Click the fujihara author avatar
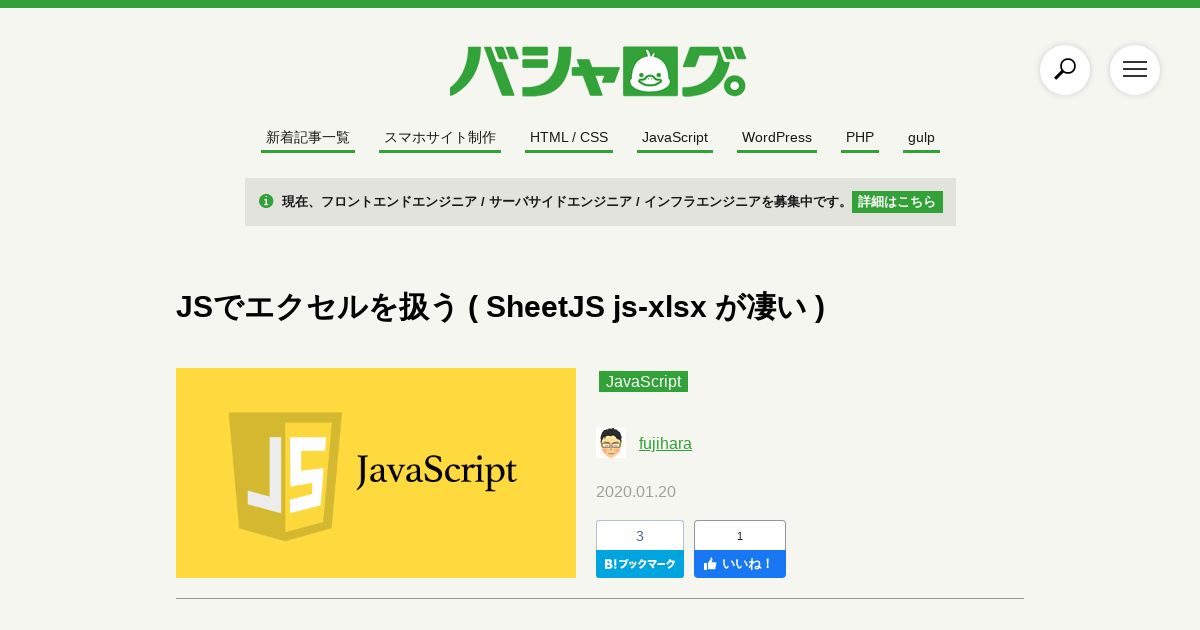The height and width of the screenshot is (630, 1200). (x=611, y=443)
